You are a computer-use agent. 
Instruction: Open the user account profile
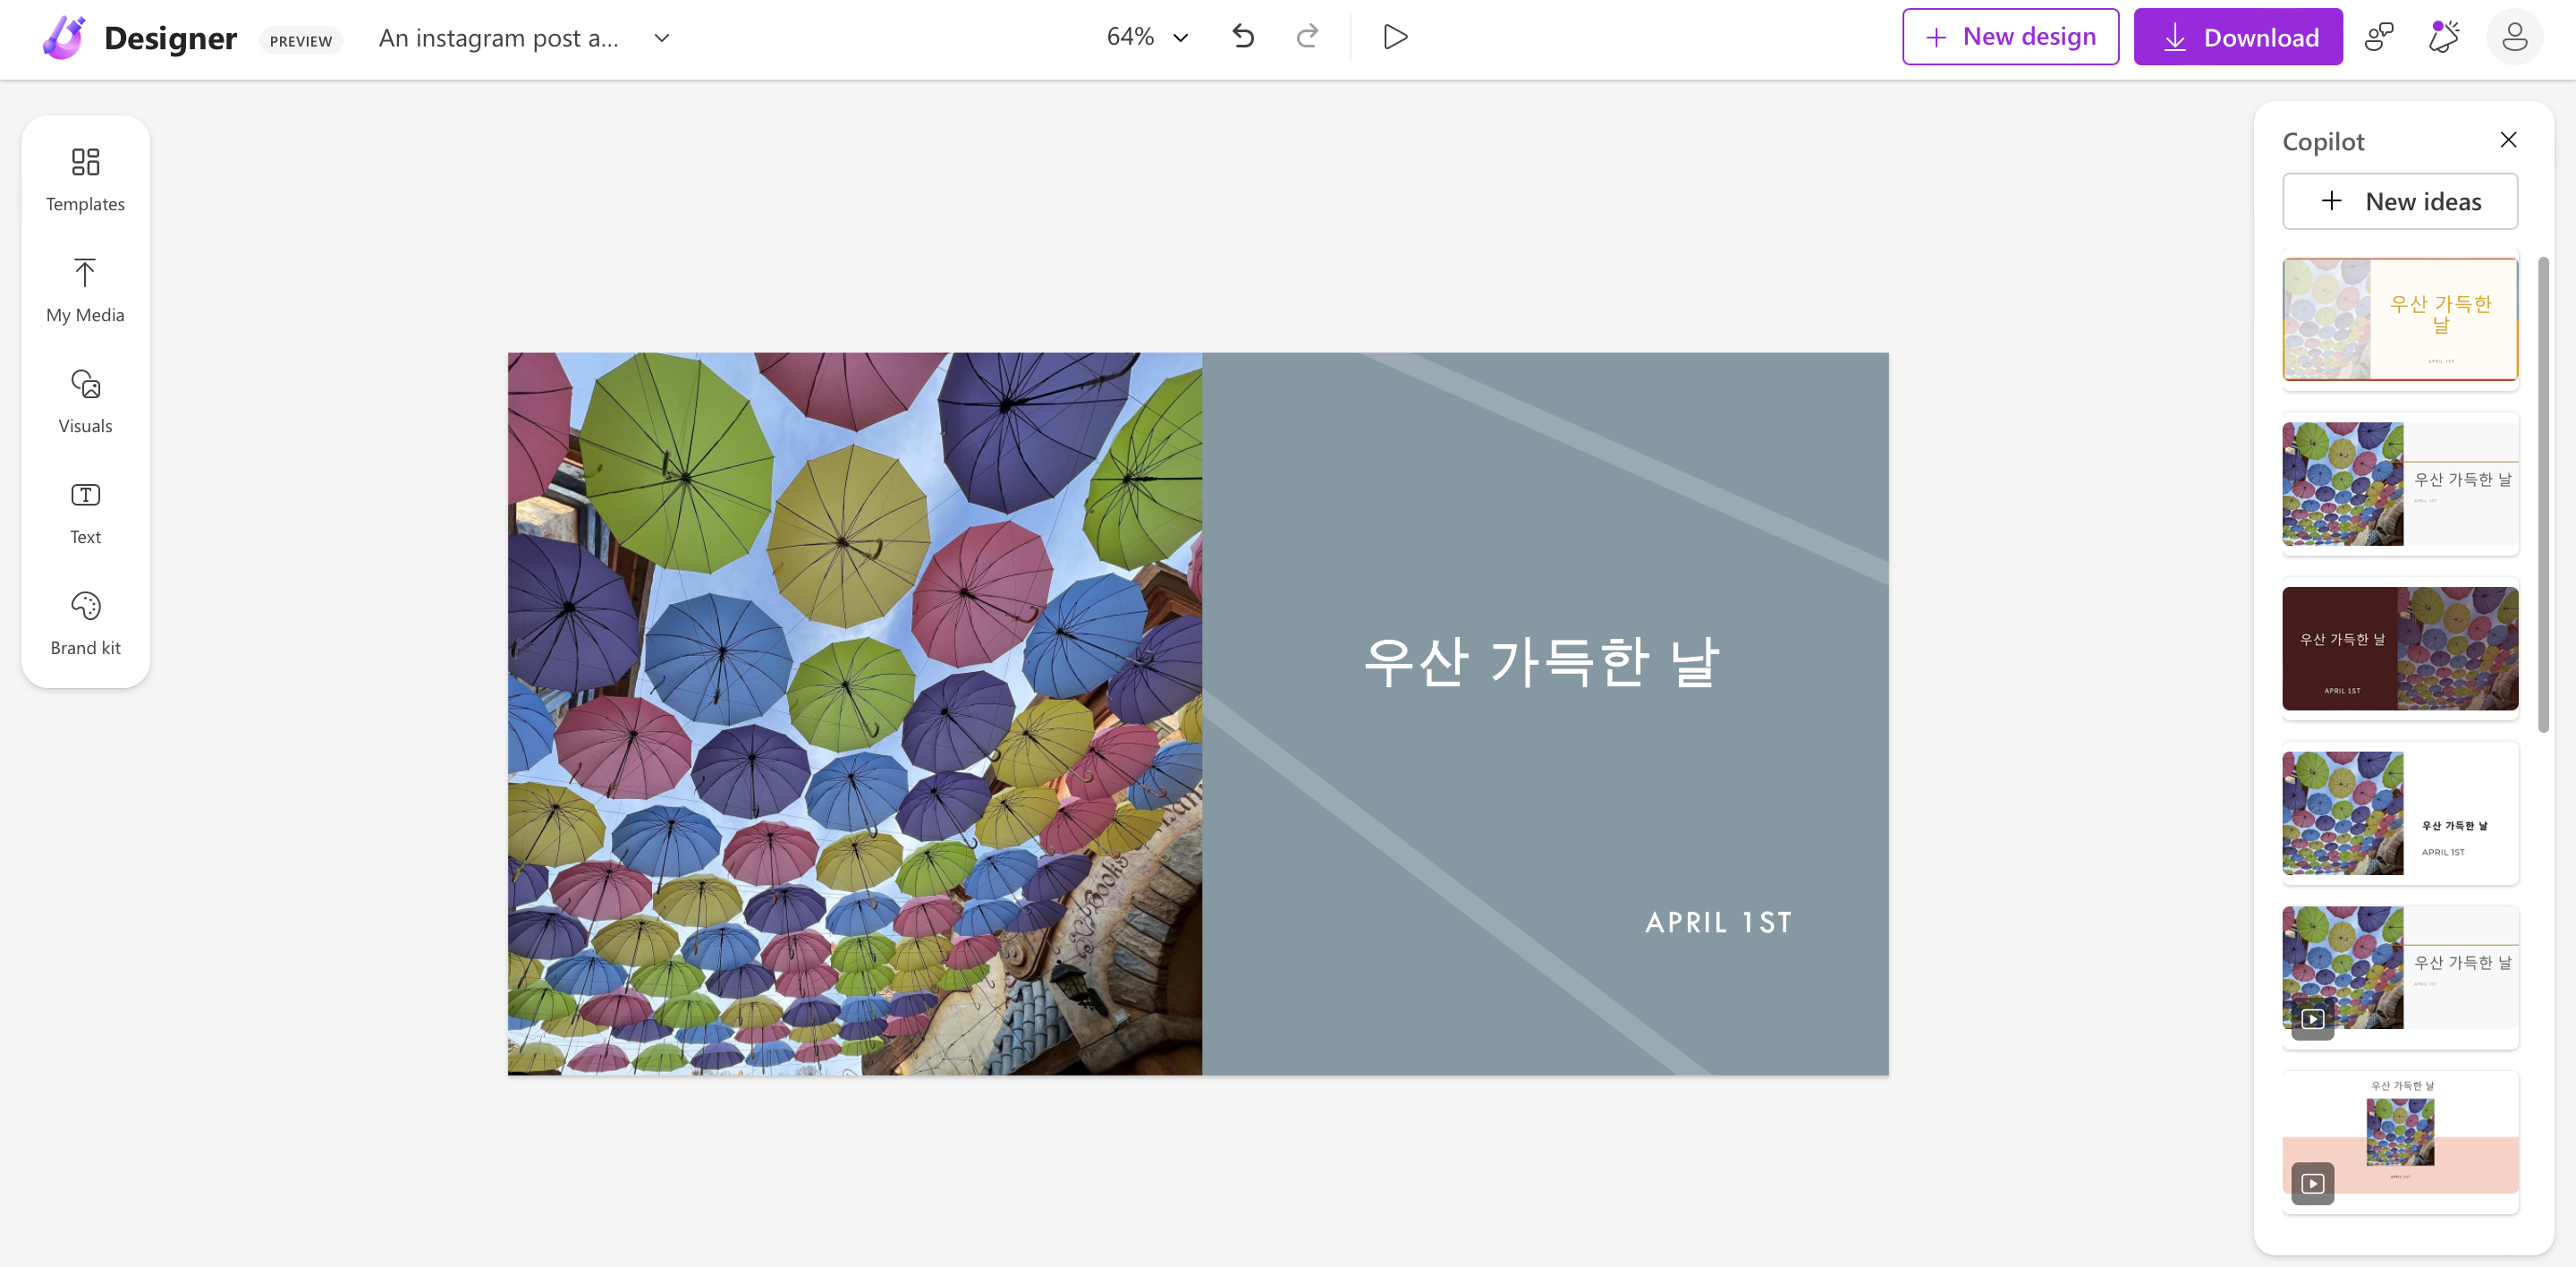pos(2514,37)
